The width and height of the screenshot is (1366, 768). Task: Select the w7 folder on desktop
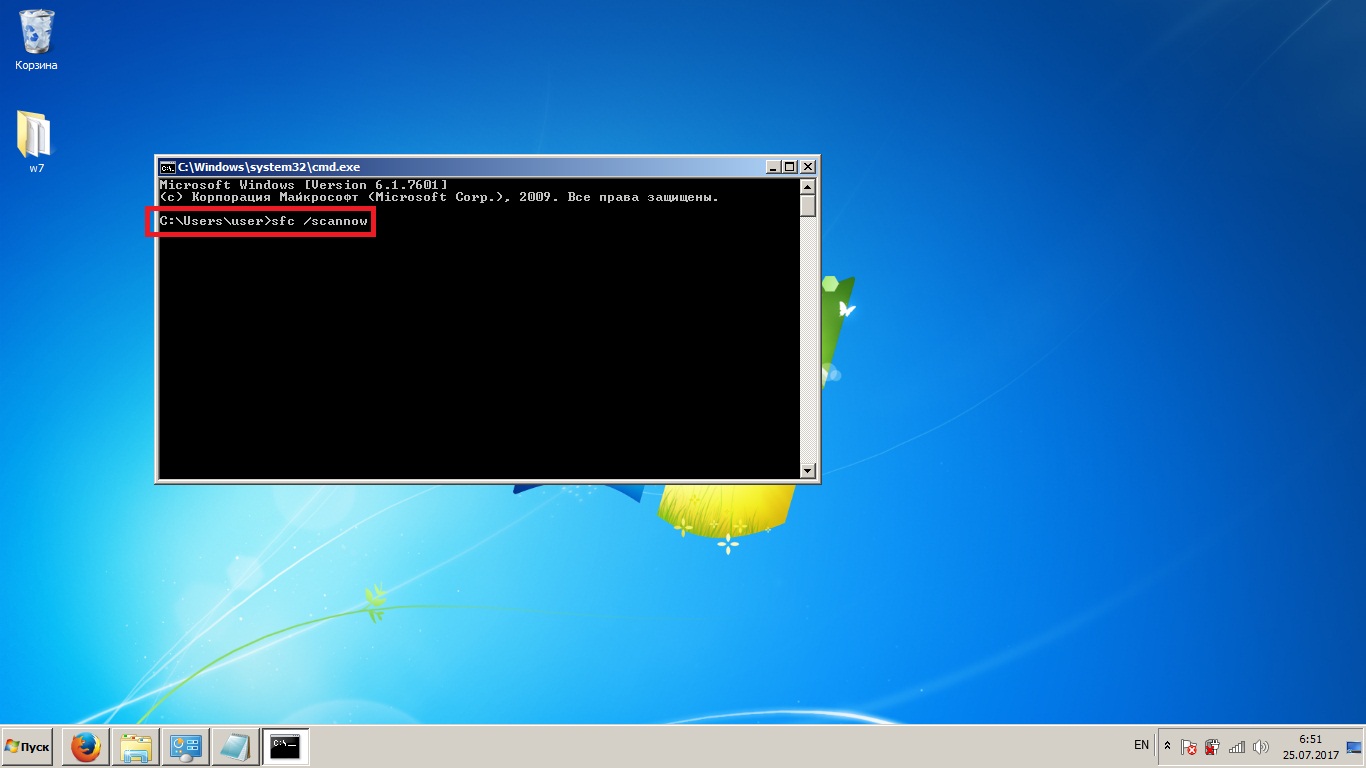click(x=36, y=142)
